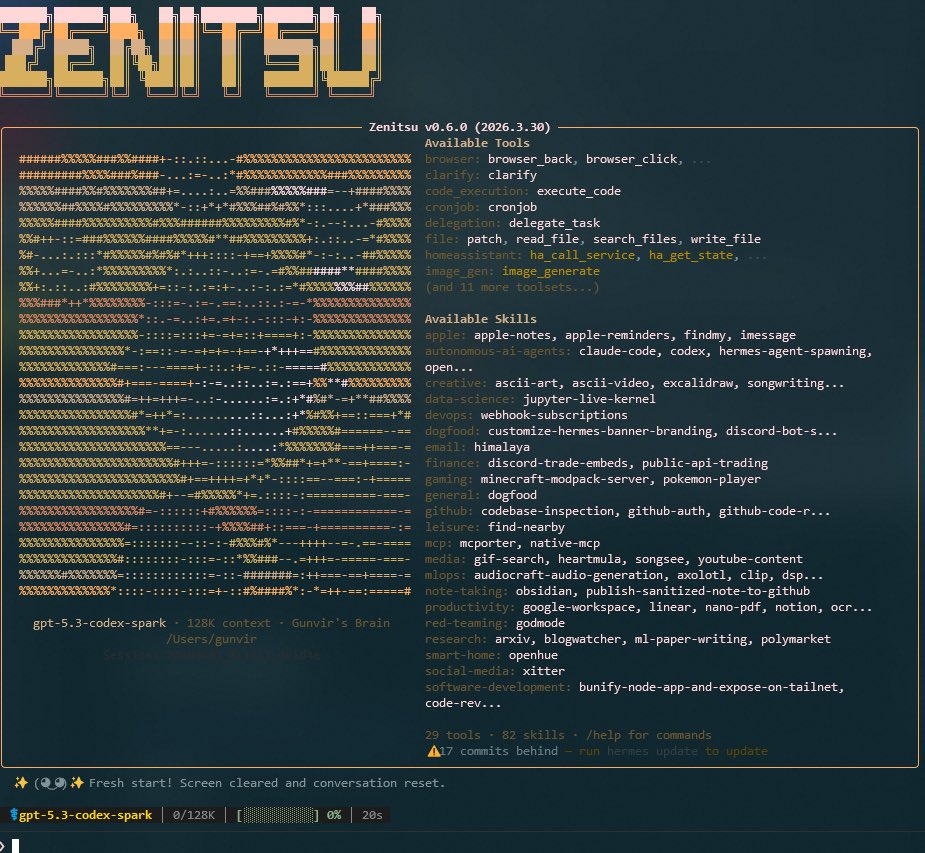Click the 'Available Tools' heading
Screen dimensions: 925x853
tap(477, 143)
